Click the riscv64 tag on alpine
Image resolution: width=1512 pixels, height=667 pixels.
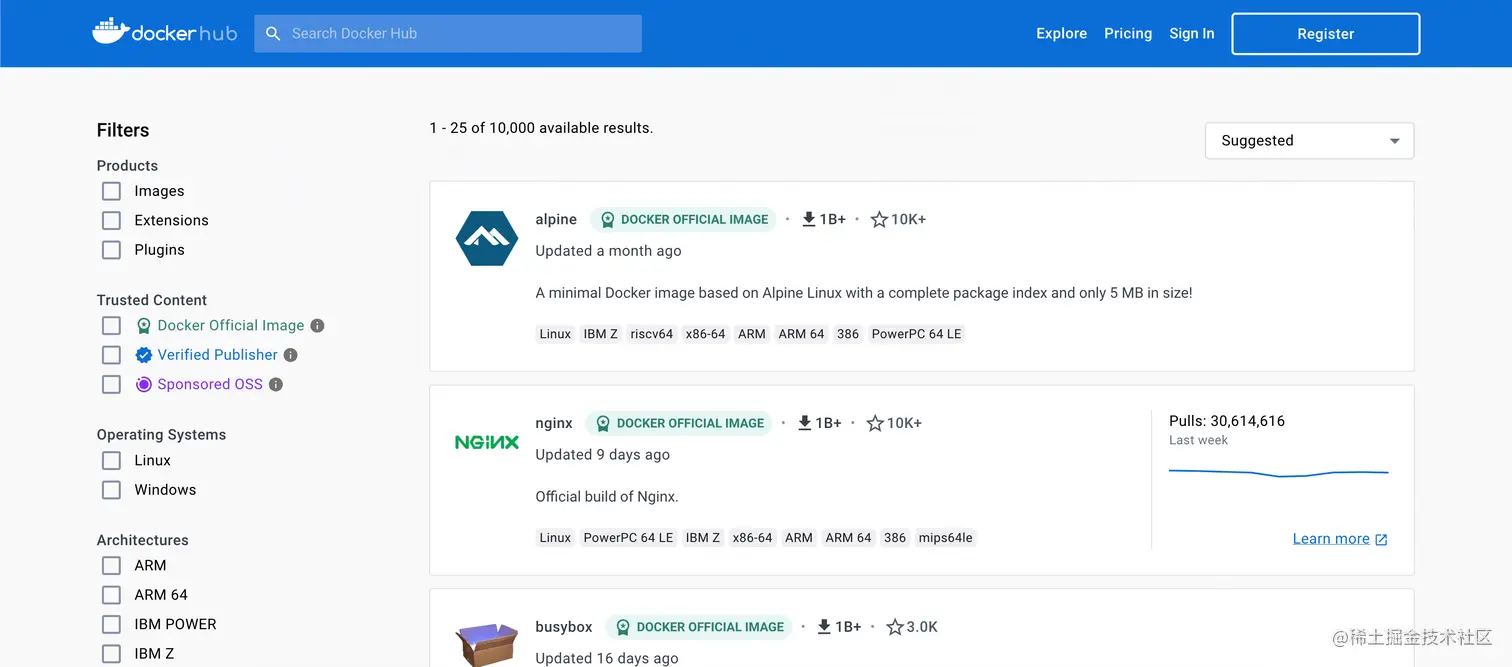coord(652,334)
